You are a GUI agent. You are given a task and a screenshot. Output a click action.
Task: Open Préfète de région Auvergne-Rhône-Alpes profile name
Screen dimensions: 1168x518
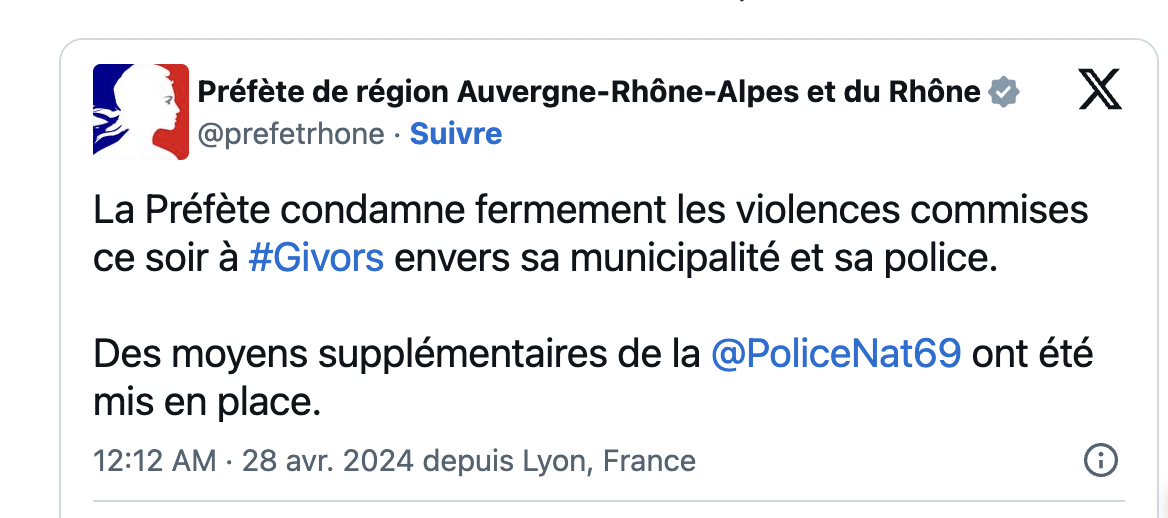tap(588, 92)
